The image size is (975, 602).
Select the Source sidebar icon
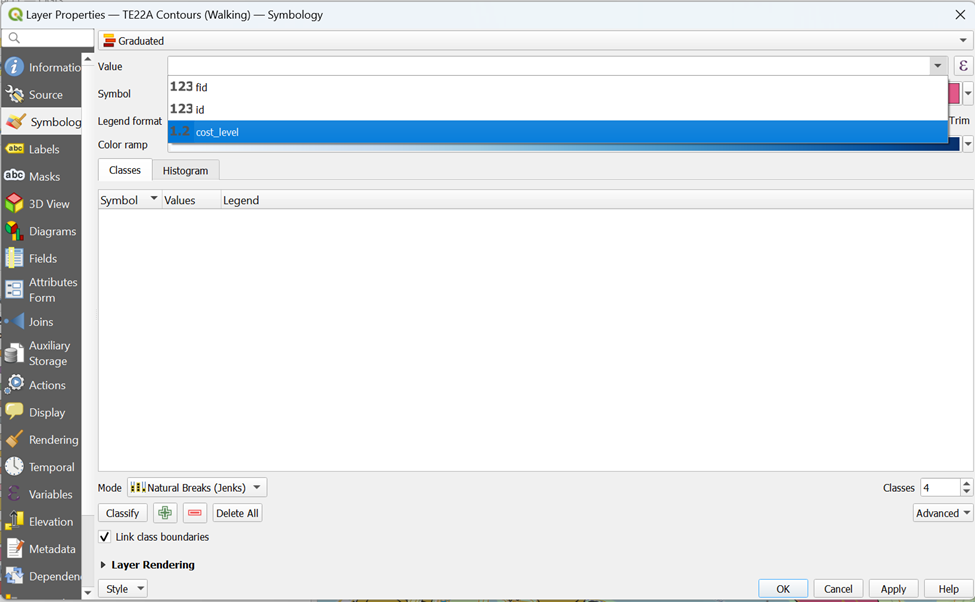coord(14,94)
